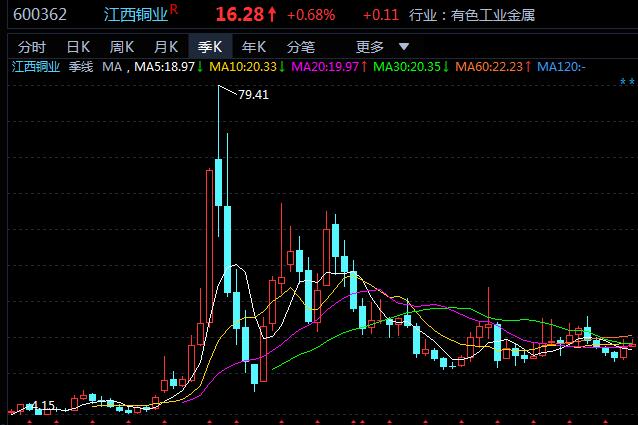Switch to the 分时 chart tab

pos(31,47)
